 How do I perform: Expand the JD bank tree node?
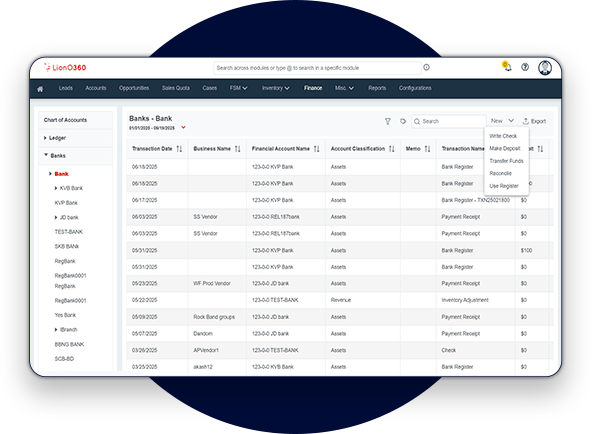click(x=56, y=217)
